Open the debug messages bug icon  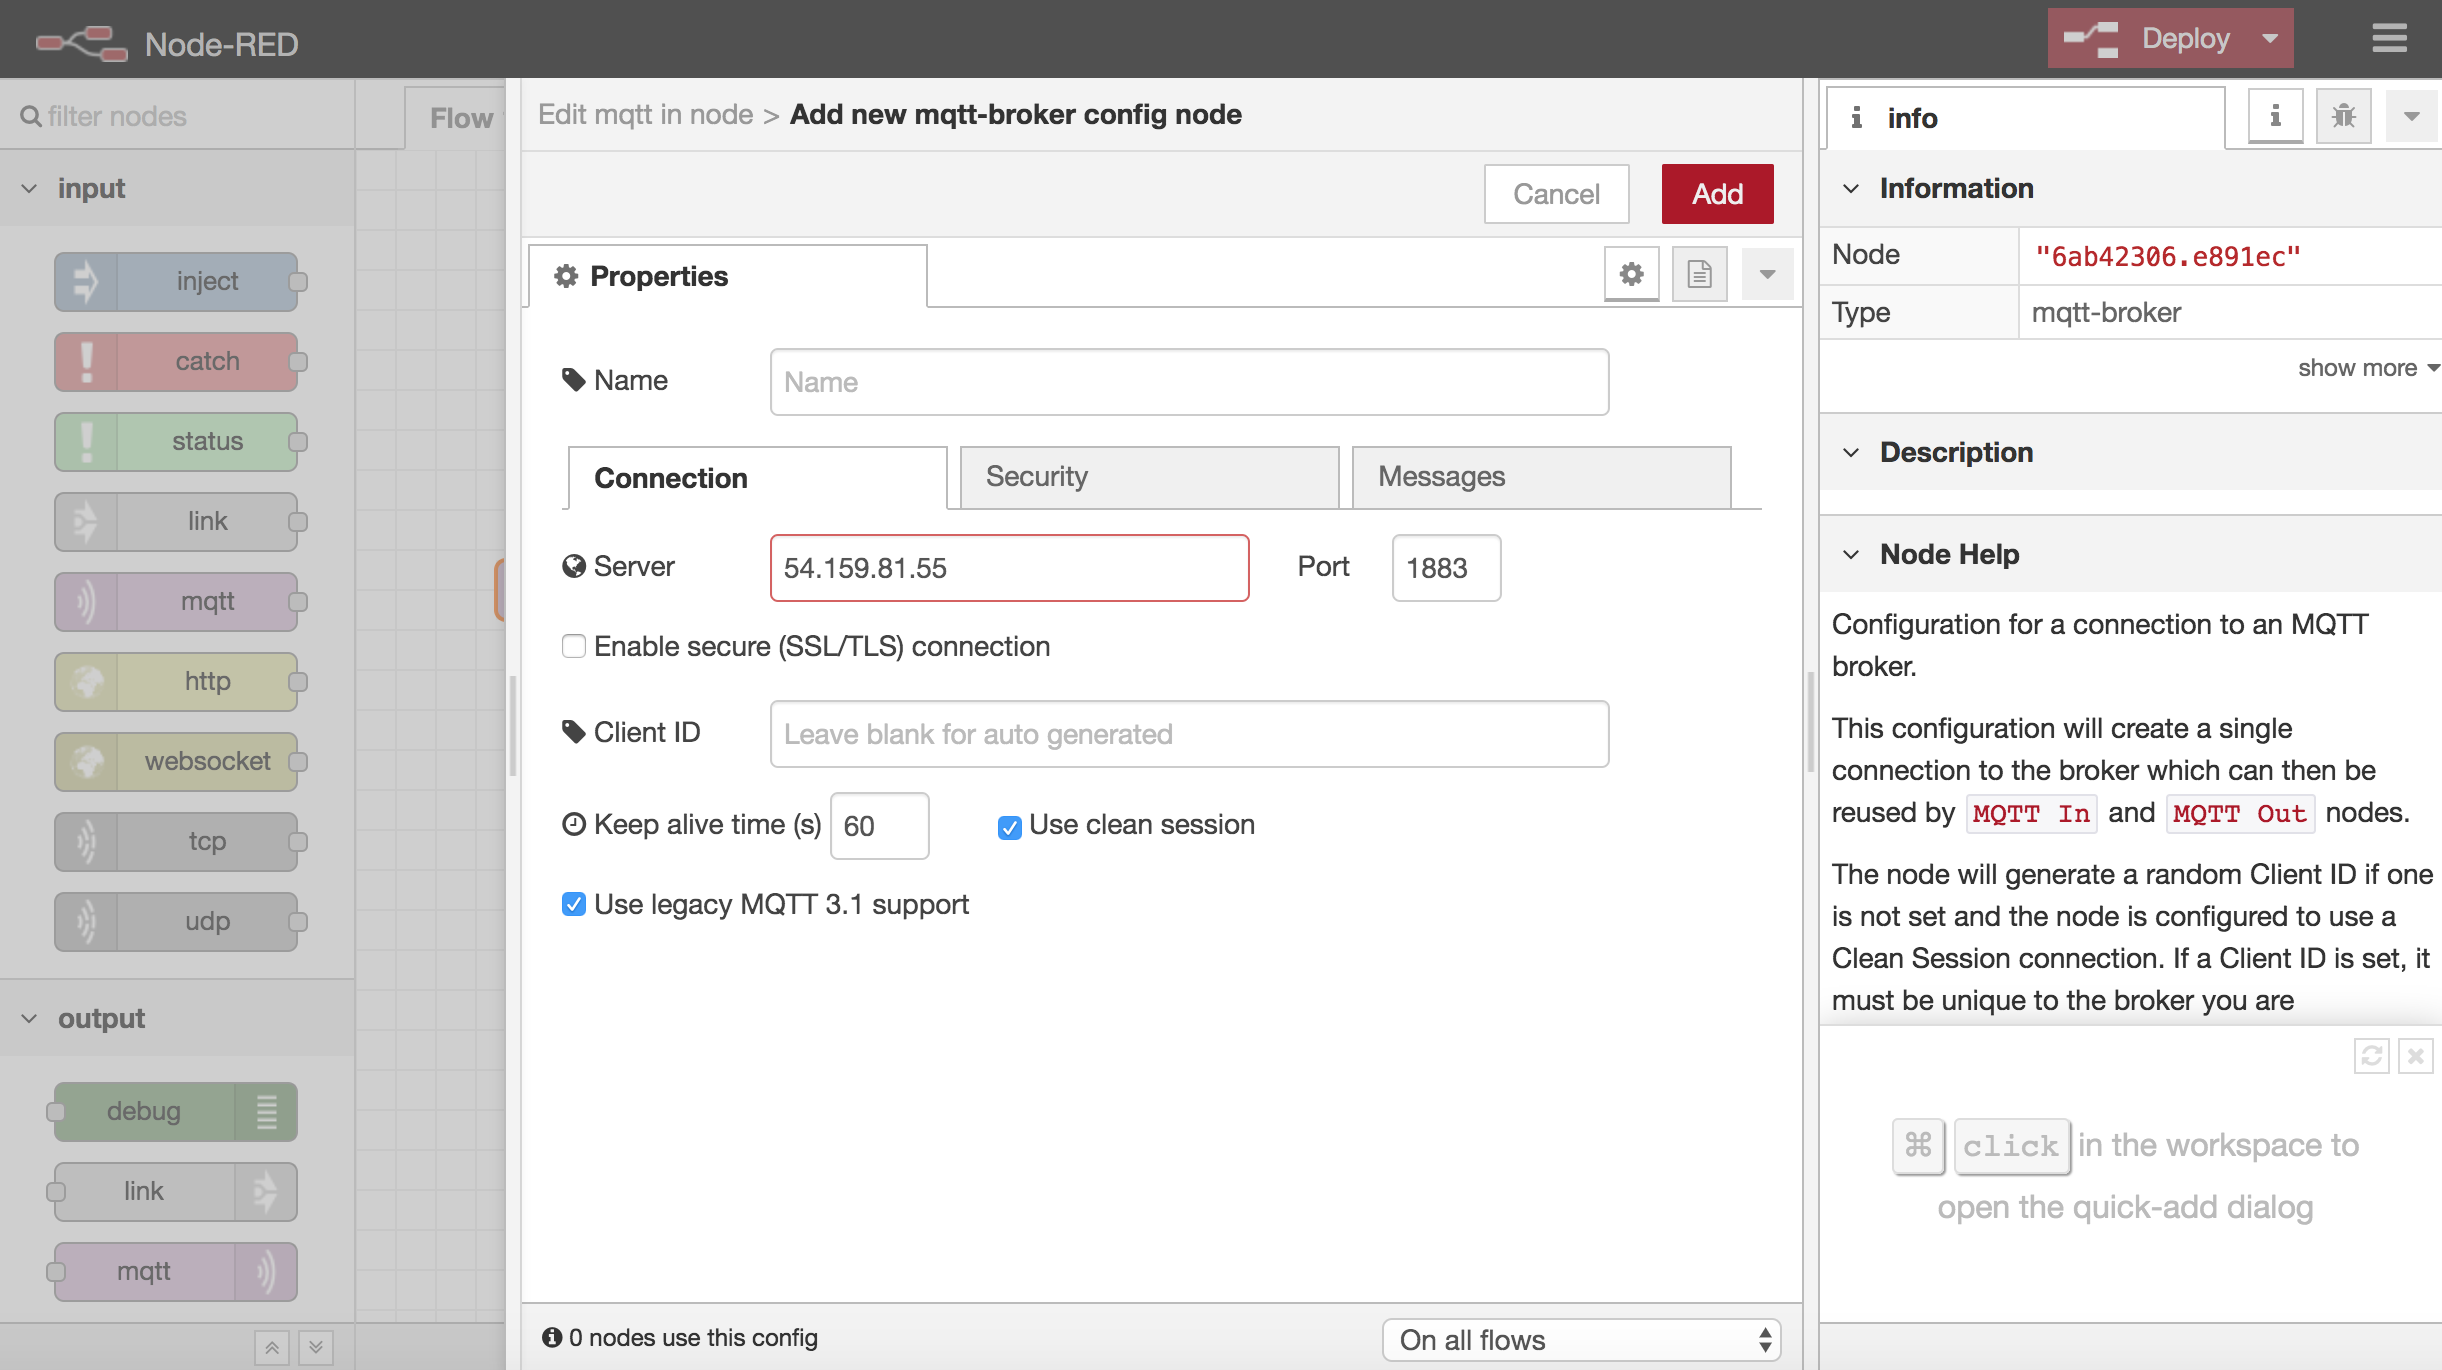pos(2343,116)
